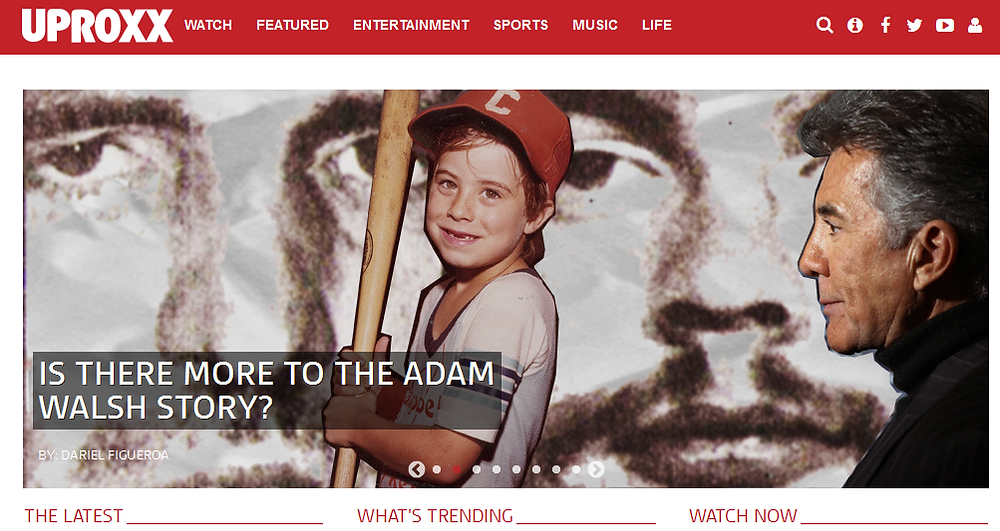Open the Entertainment menu
The width and height of the screenshot is (1000, 531).
[411, 25]
